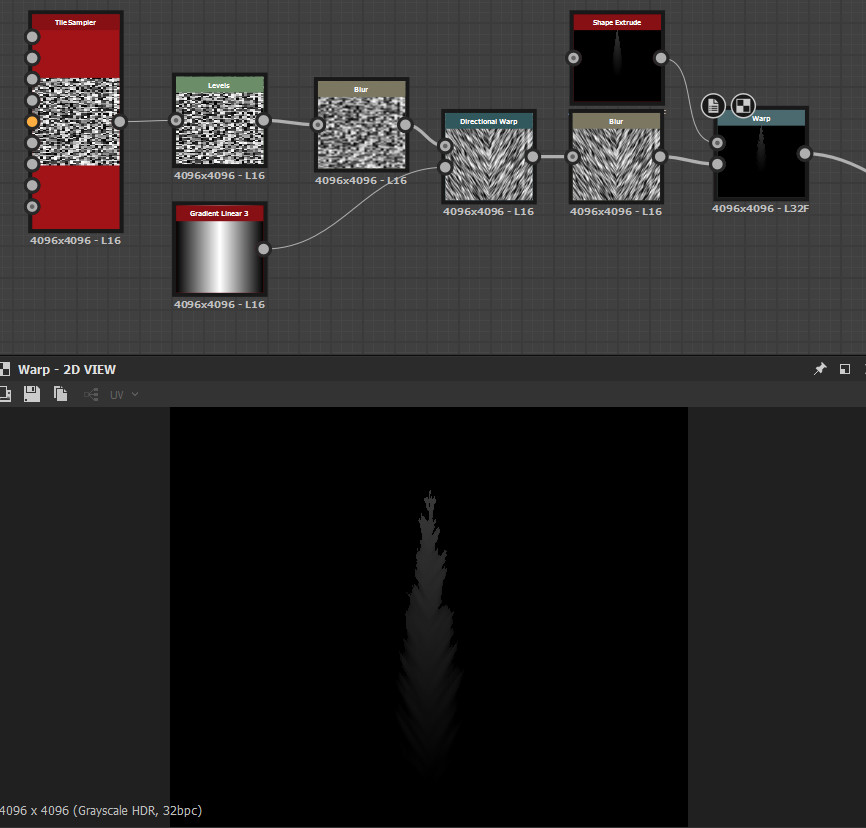
Task: Open the Warp node's parameters document icon
Action: point(713,106)
